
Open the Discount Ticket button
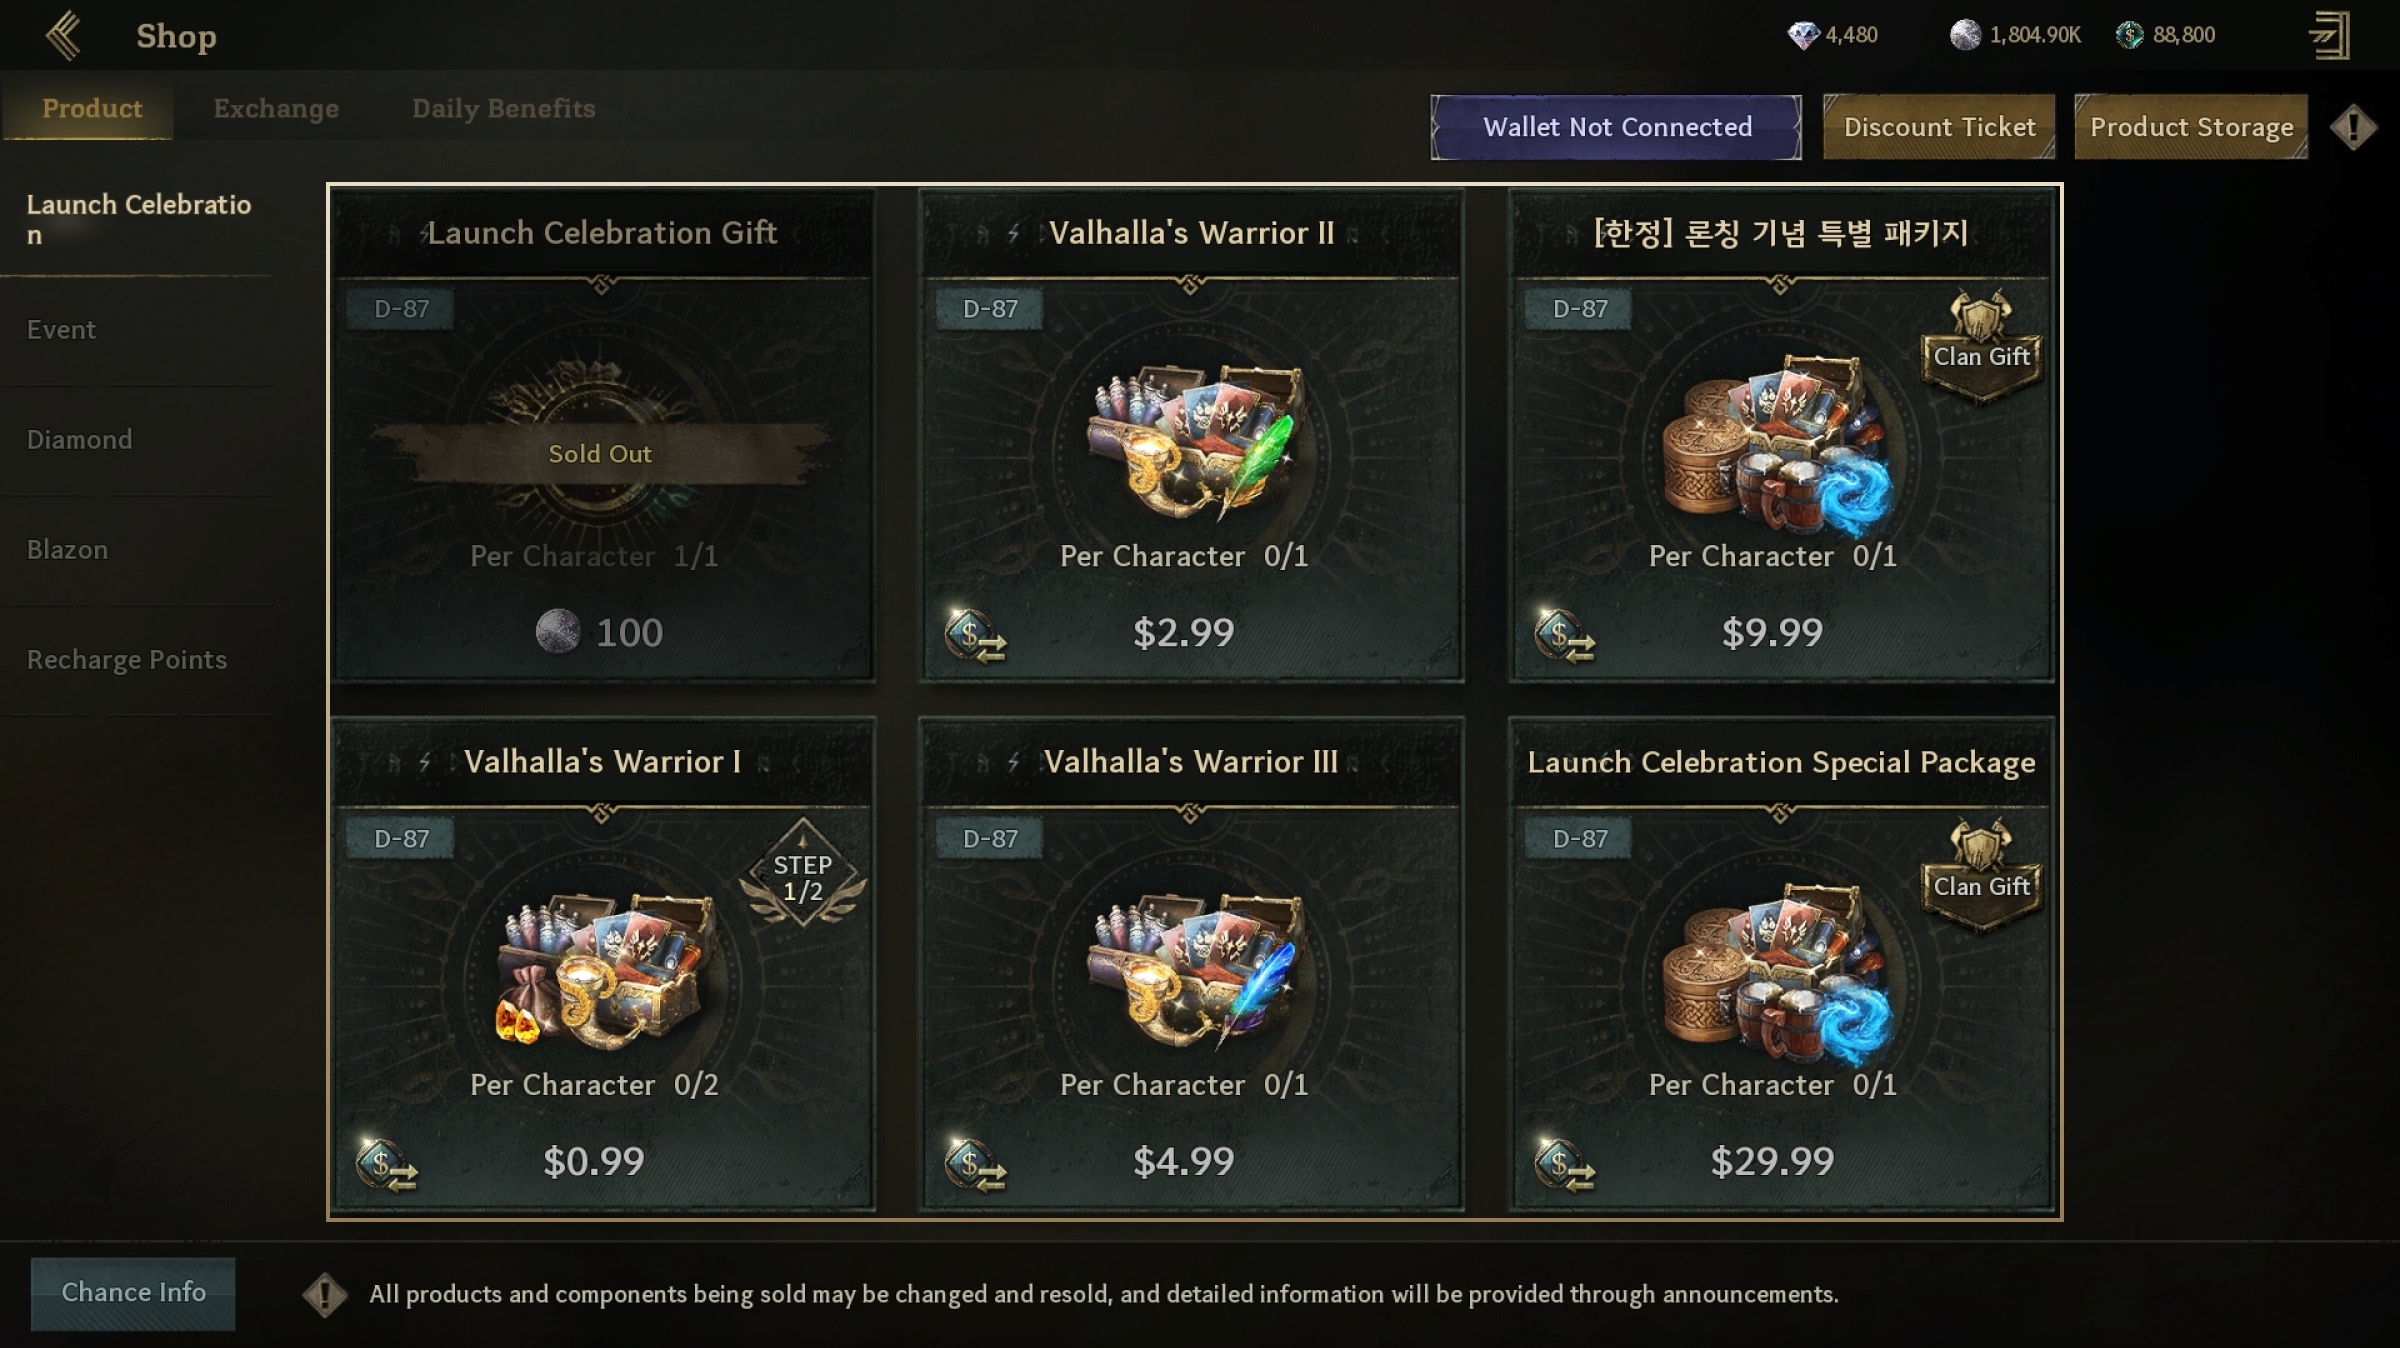pyautogui.click(x=1939, y=127)
